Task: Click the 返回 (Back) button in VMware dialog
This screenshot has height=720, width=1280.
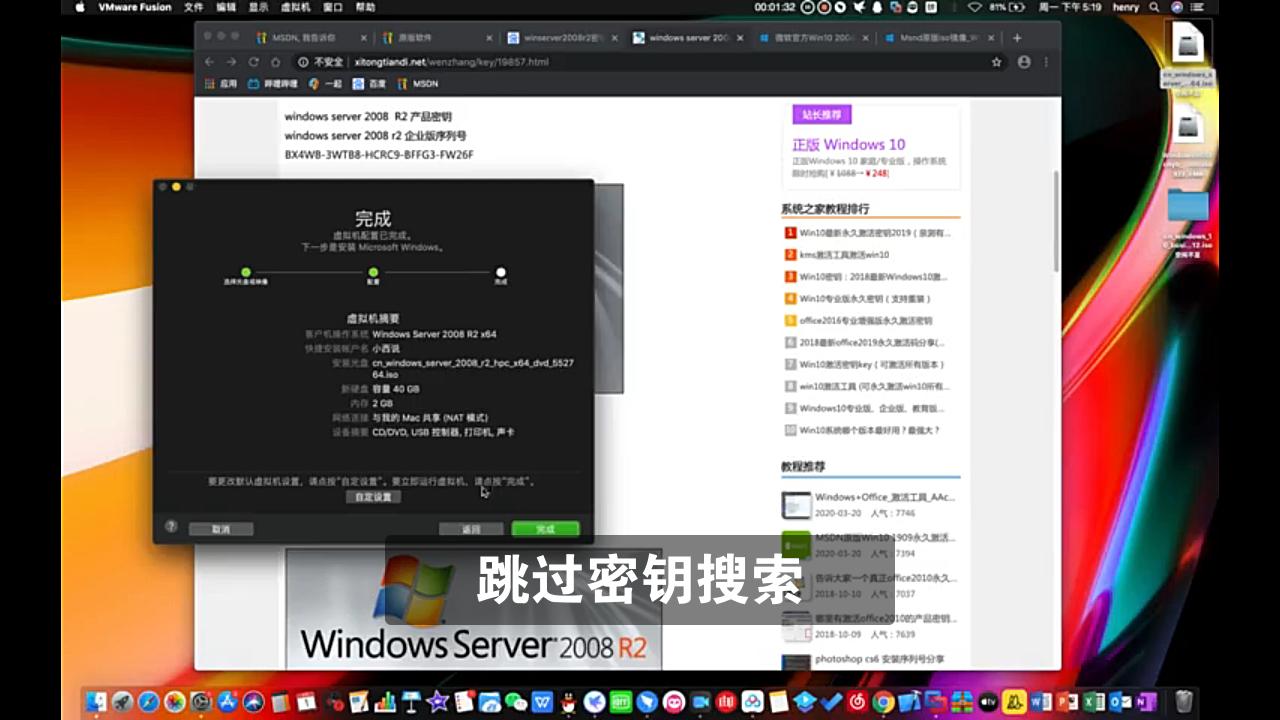Action: (471, 529)
